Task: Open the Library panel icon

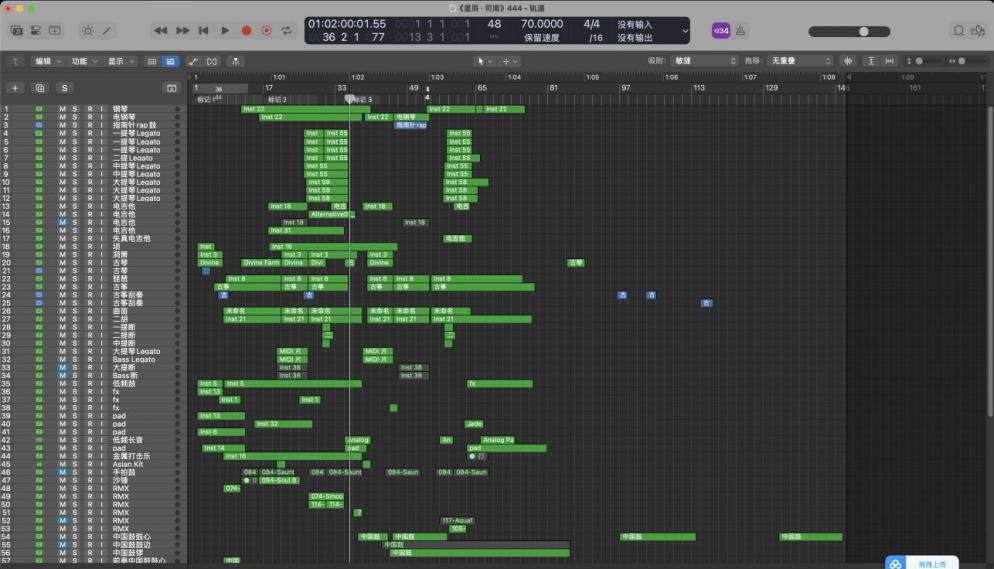Action: pos(16,31)
